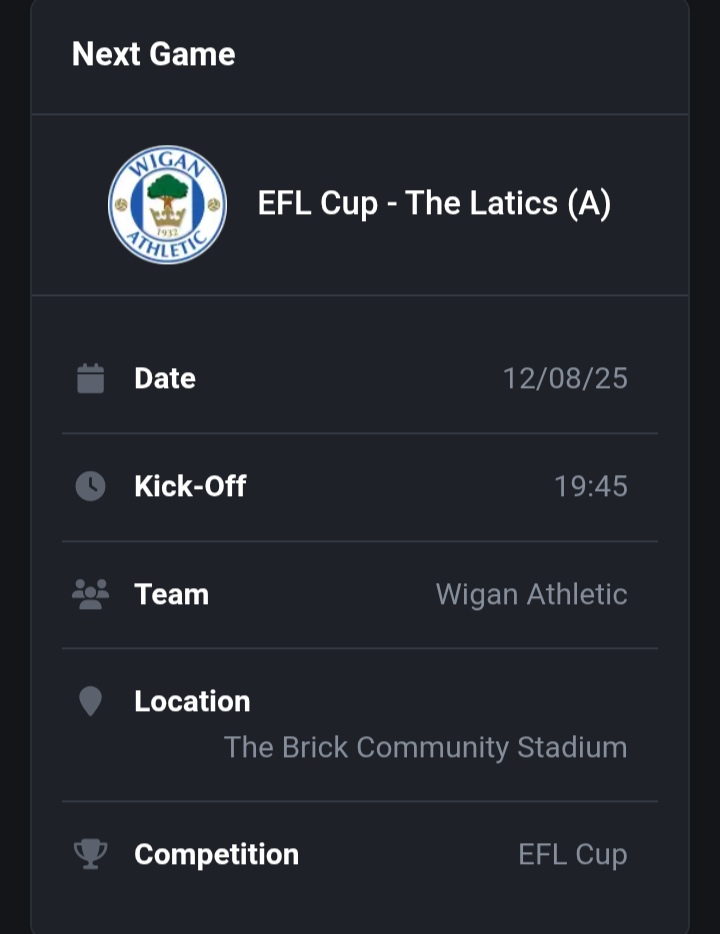Click the Kick-Off label
The width and height of the screenshot is (720, 934).
190,486
